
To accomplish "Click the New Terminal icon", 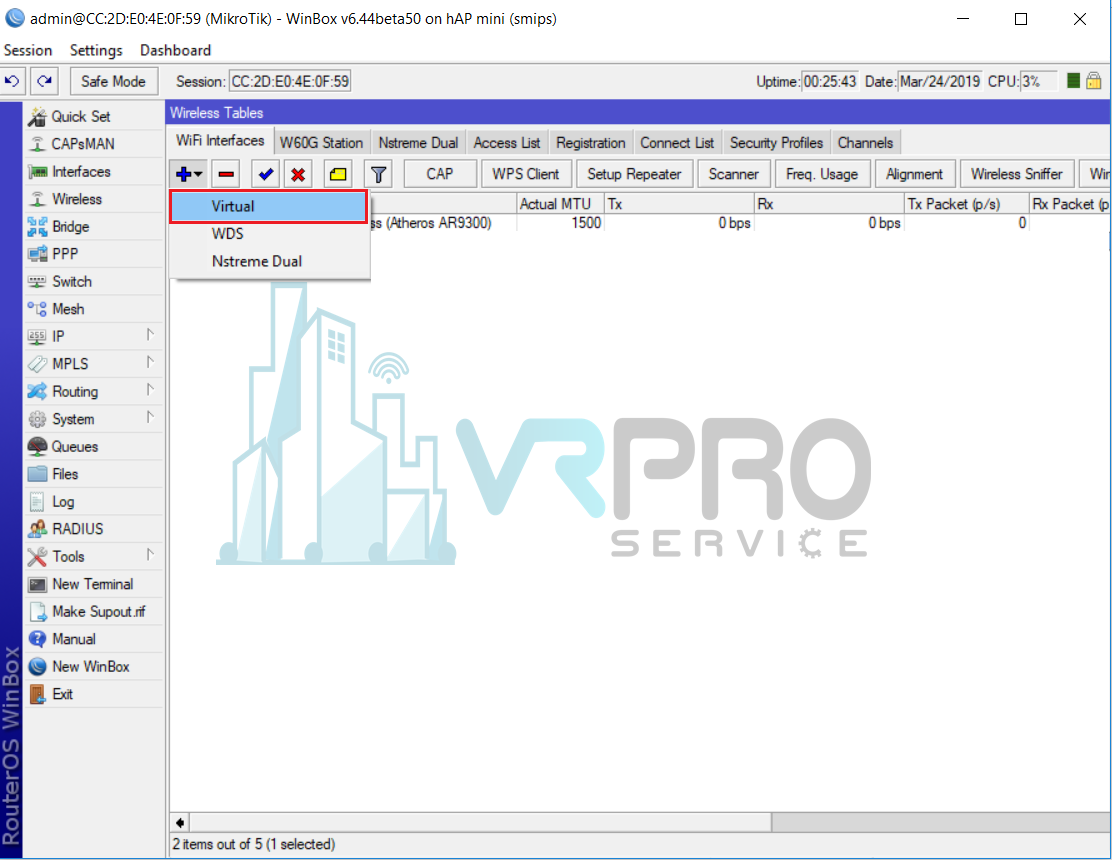I will click(37, 584).
